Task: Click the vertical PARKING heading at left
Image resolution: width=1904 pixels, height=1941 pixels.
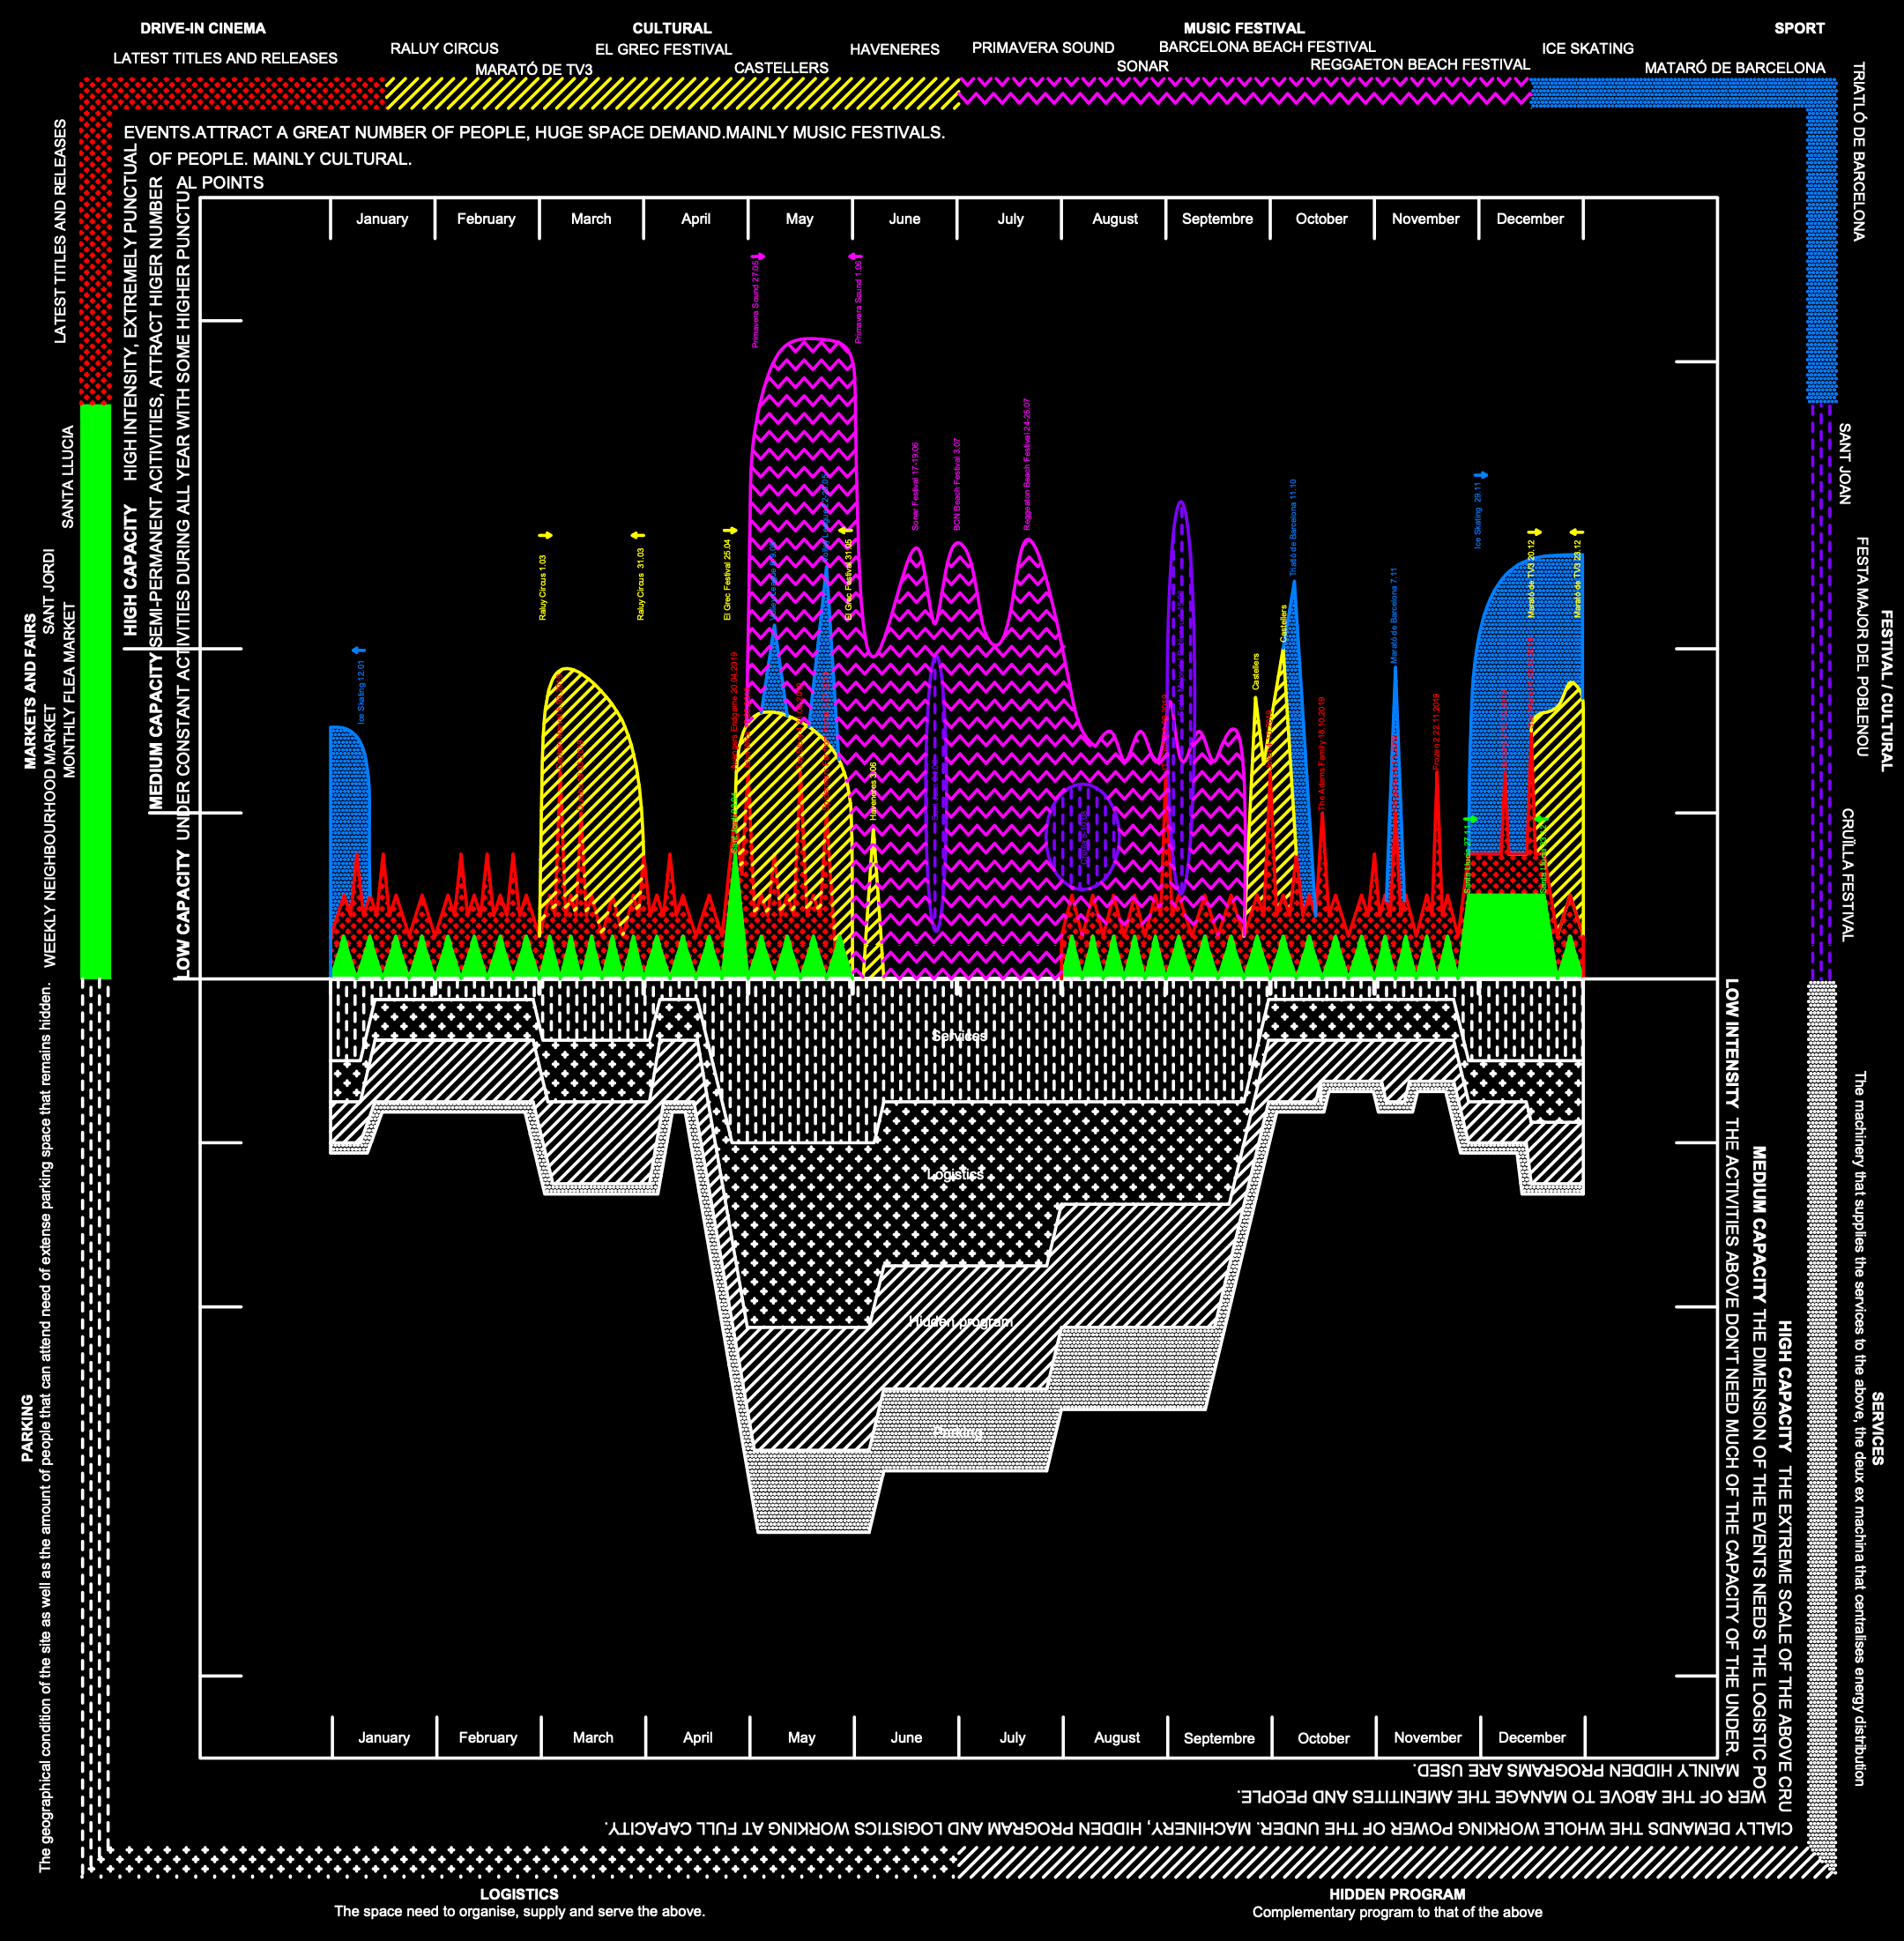Action: 27,1428
